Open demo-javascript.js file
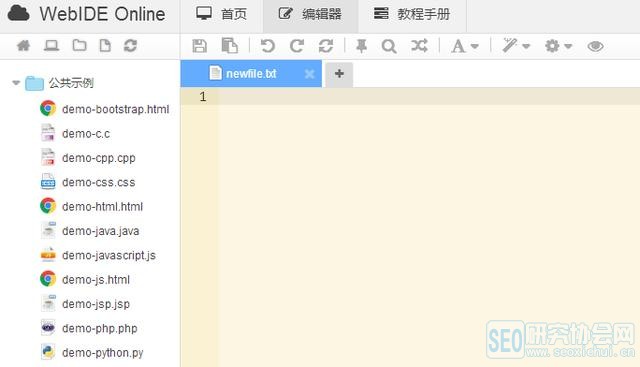Screen dimensions: 640x367 [98, 255]
